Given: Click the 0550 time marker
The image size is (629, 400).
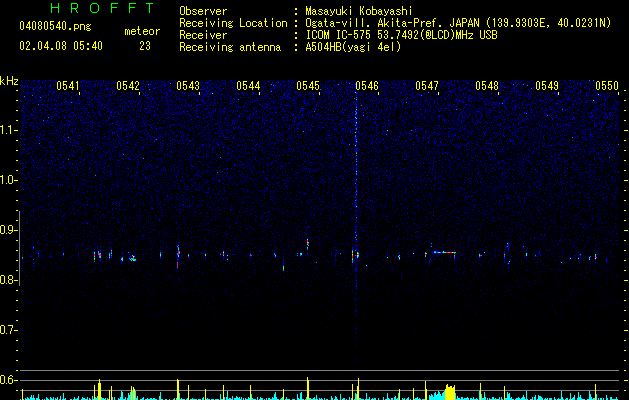Looking at the screenshot, I should point(607,86).
